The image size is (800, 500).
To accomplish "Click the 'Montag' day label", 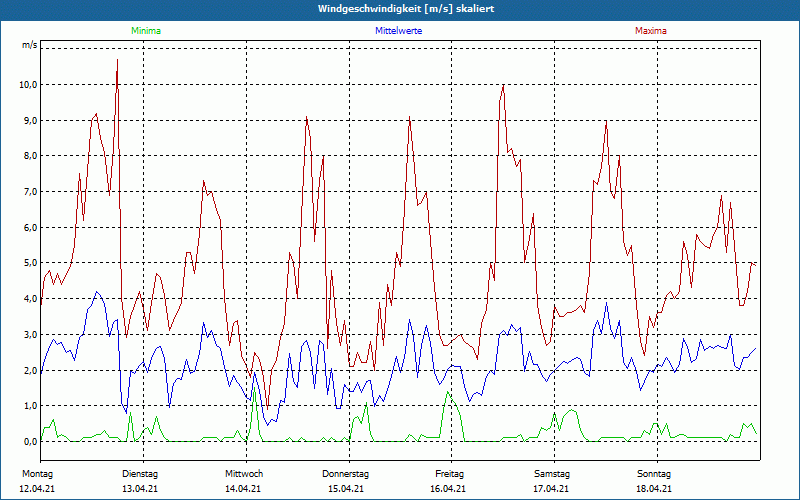I will coord(38,474).
